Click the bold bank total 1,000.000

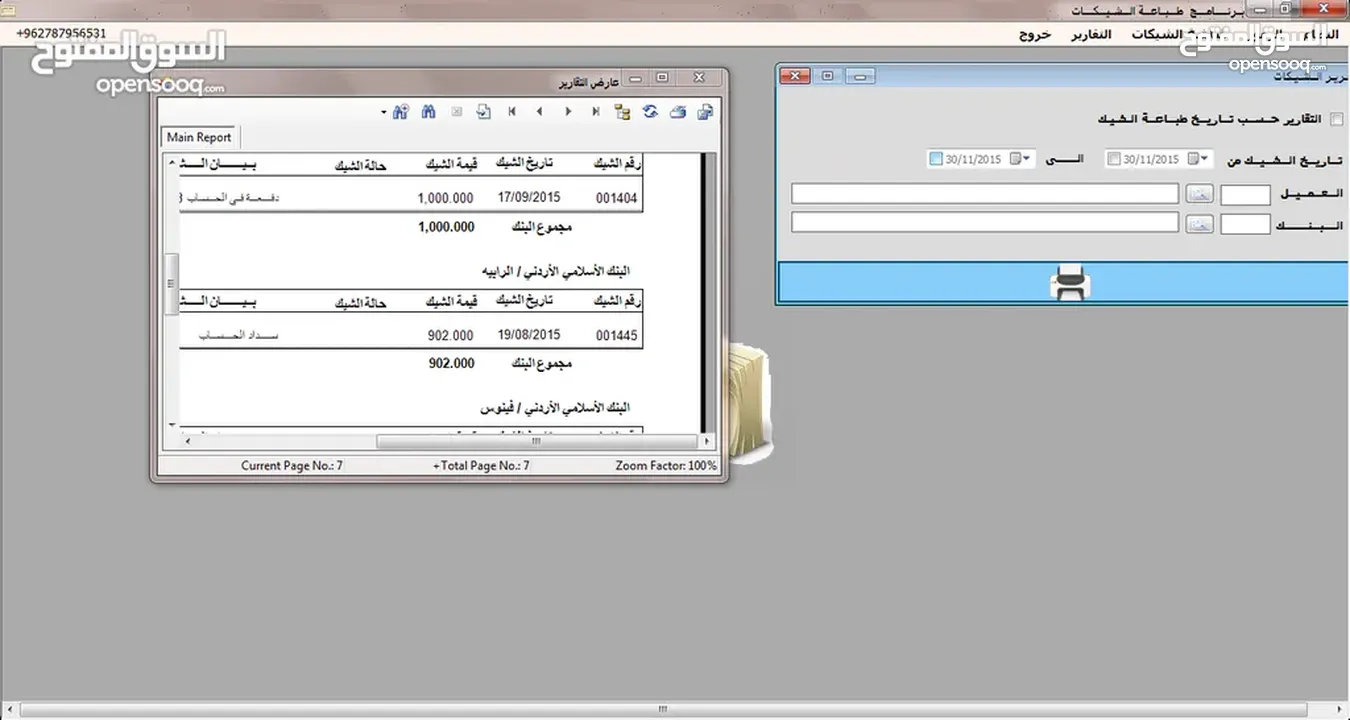point(446,227)
